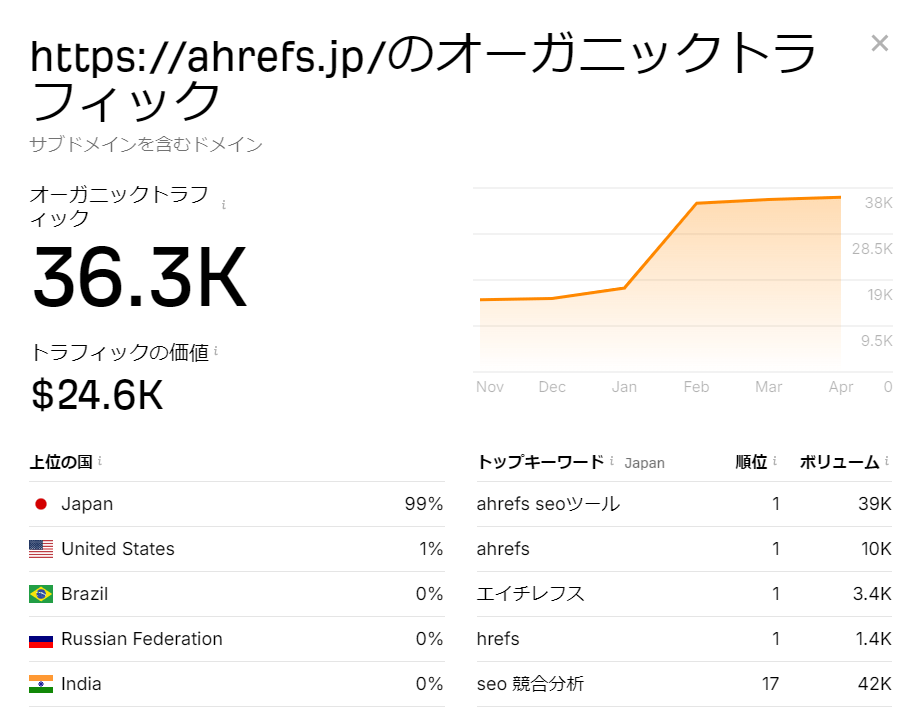
Task: Click the chart peak near Apr
Action: [840, 197]
